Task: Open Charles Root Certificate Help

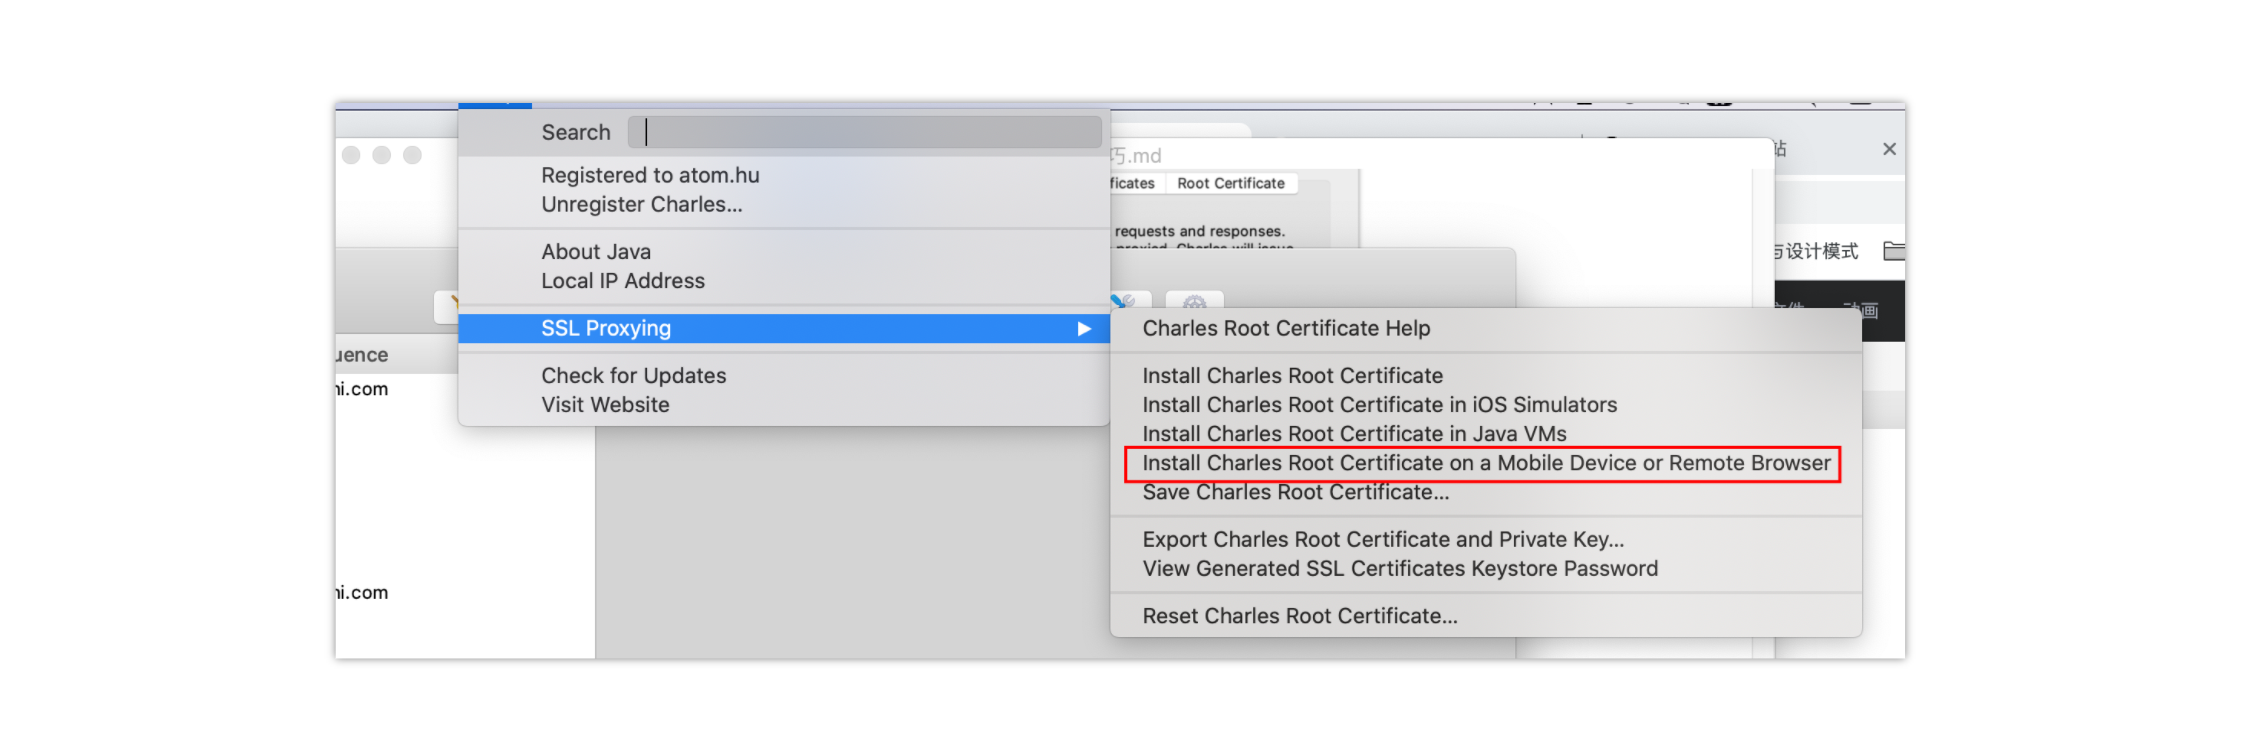Action: coord(1286,329)
